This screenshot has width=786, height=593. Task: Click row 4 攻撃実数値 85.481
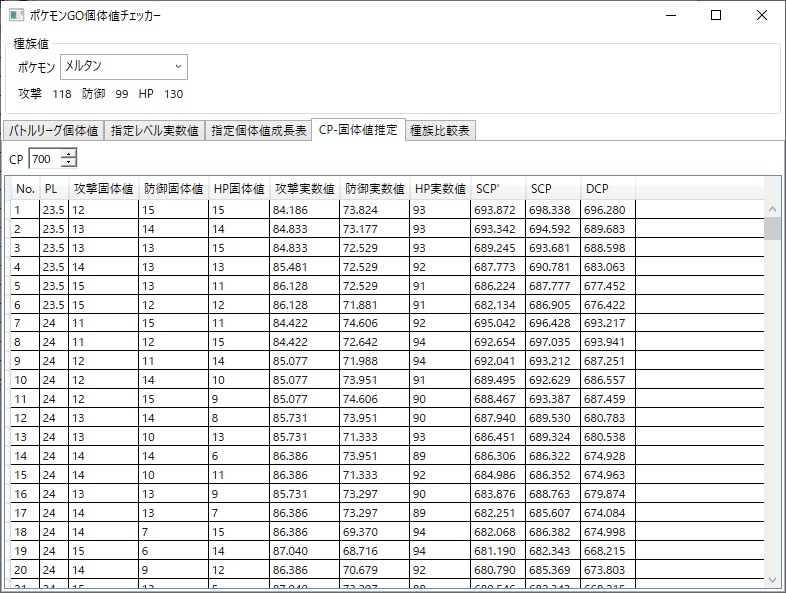pyautogui.click(x=305, y=267)
